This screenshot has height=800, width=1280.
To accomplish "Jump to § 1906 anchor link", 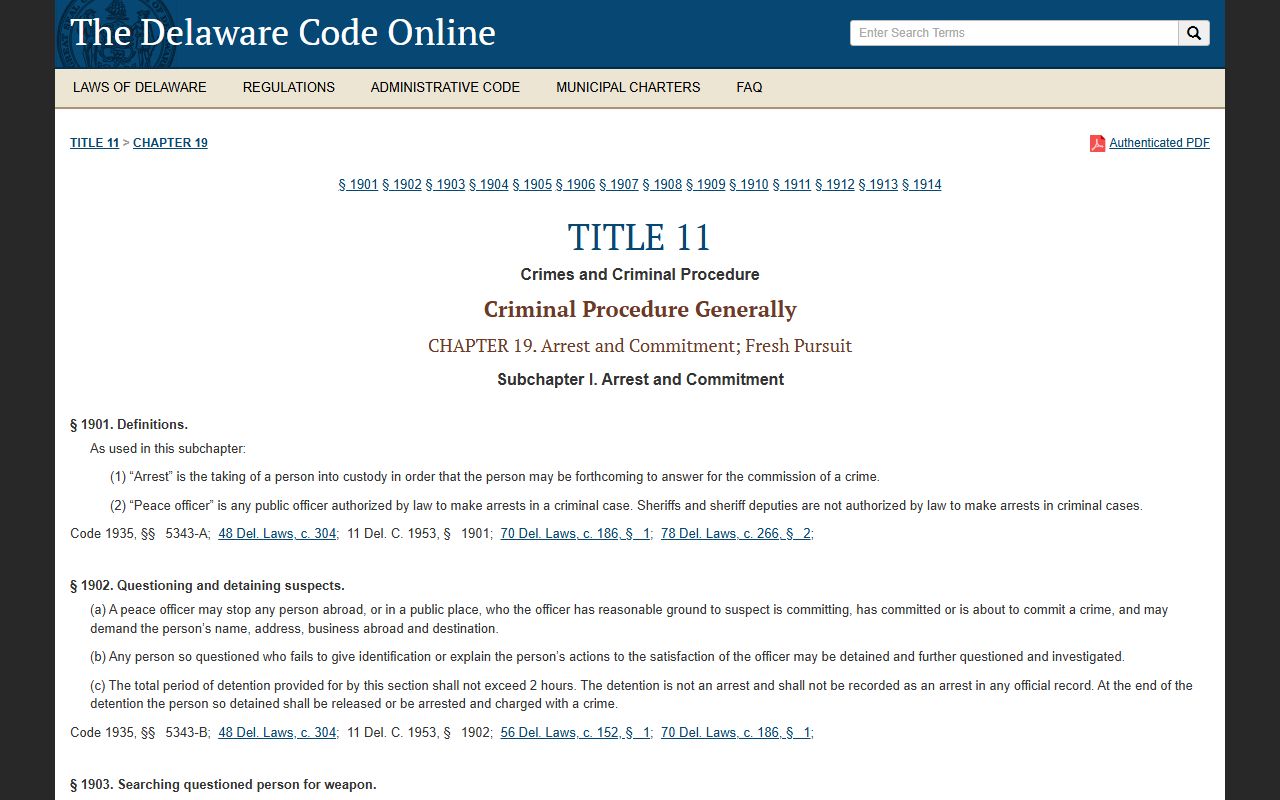I will point(575,184).
